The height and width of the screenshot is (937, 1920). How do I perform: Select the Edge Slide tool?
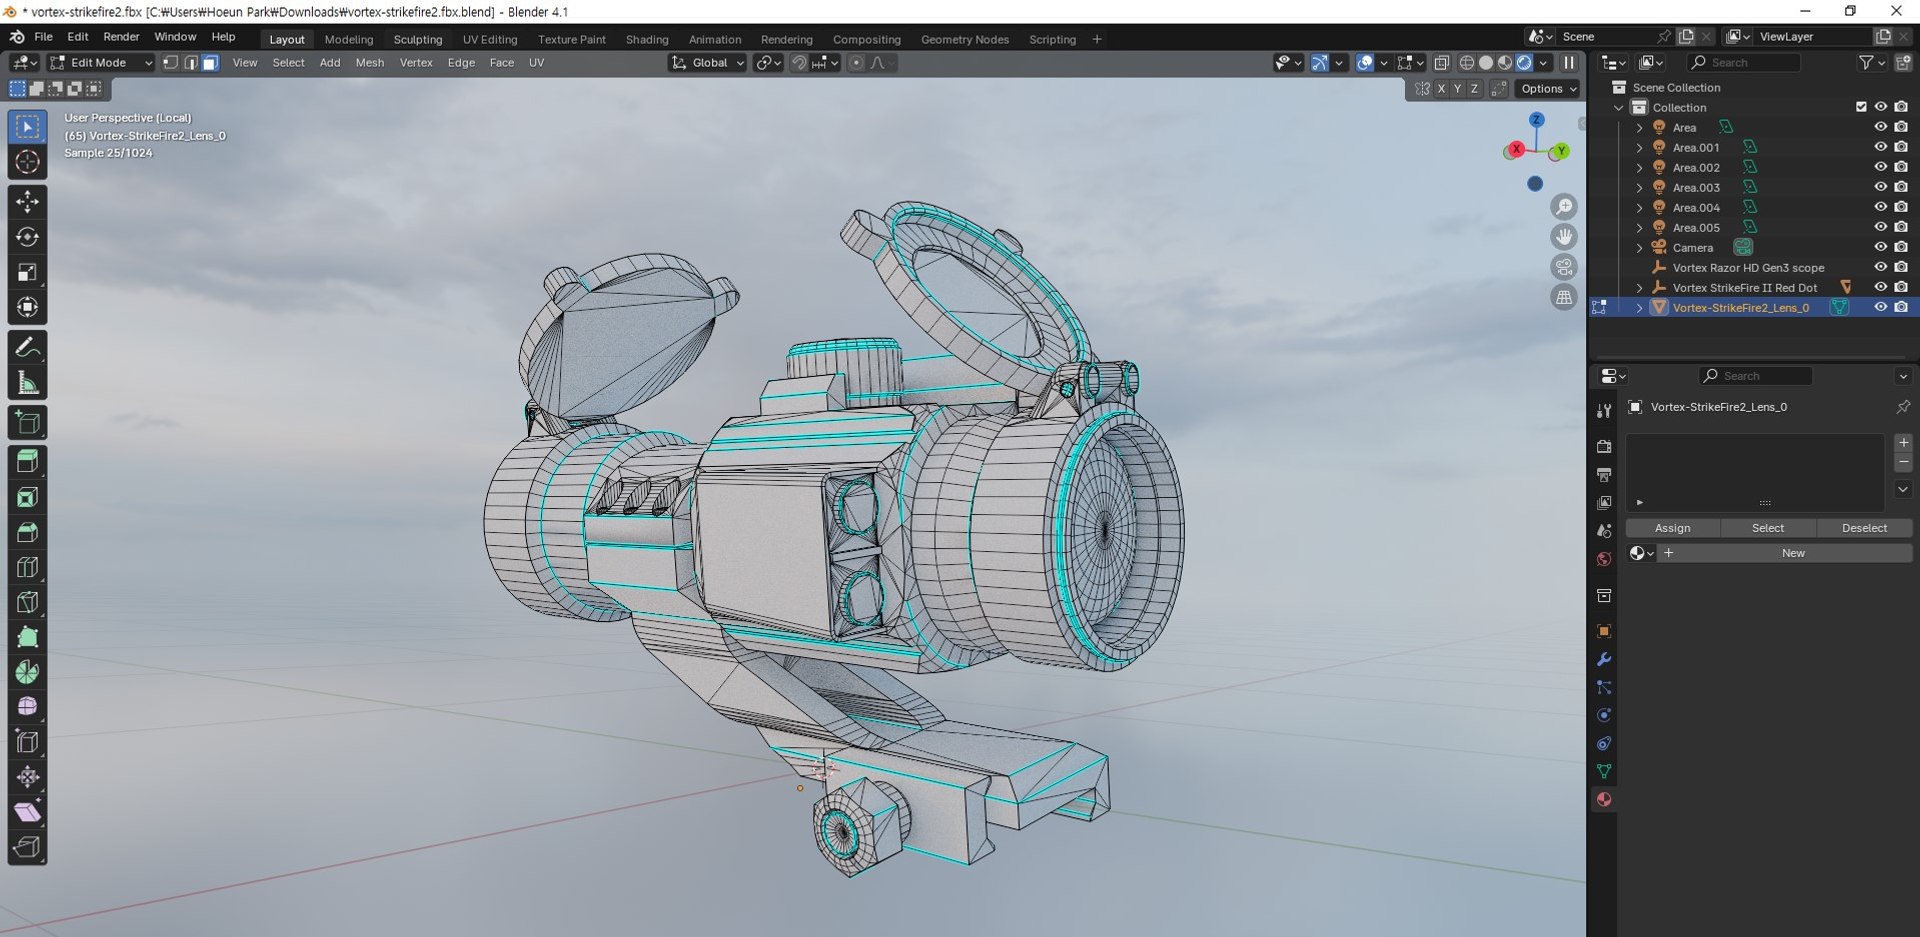tap(27, 742)
